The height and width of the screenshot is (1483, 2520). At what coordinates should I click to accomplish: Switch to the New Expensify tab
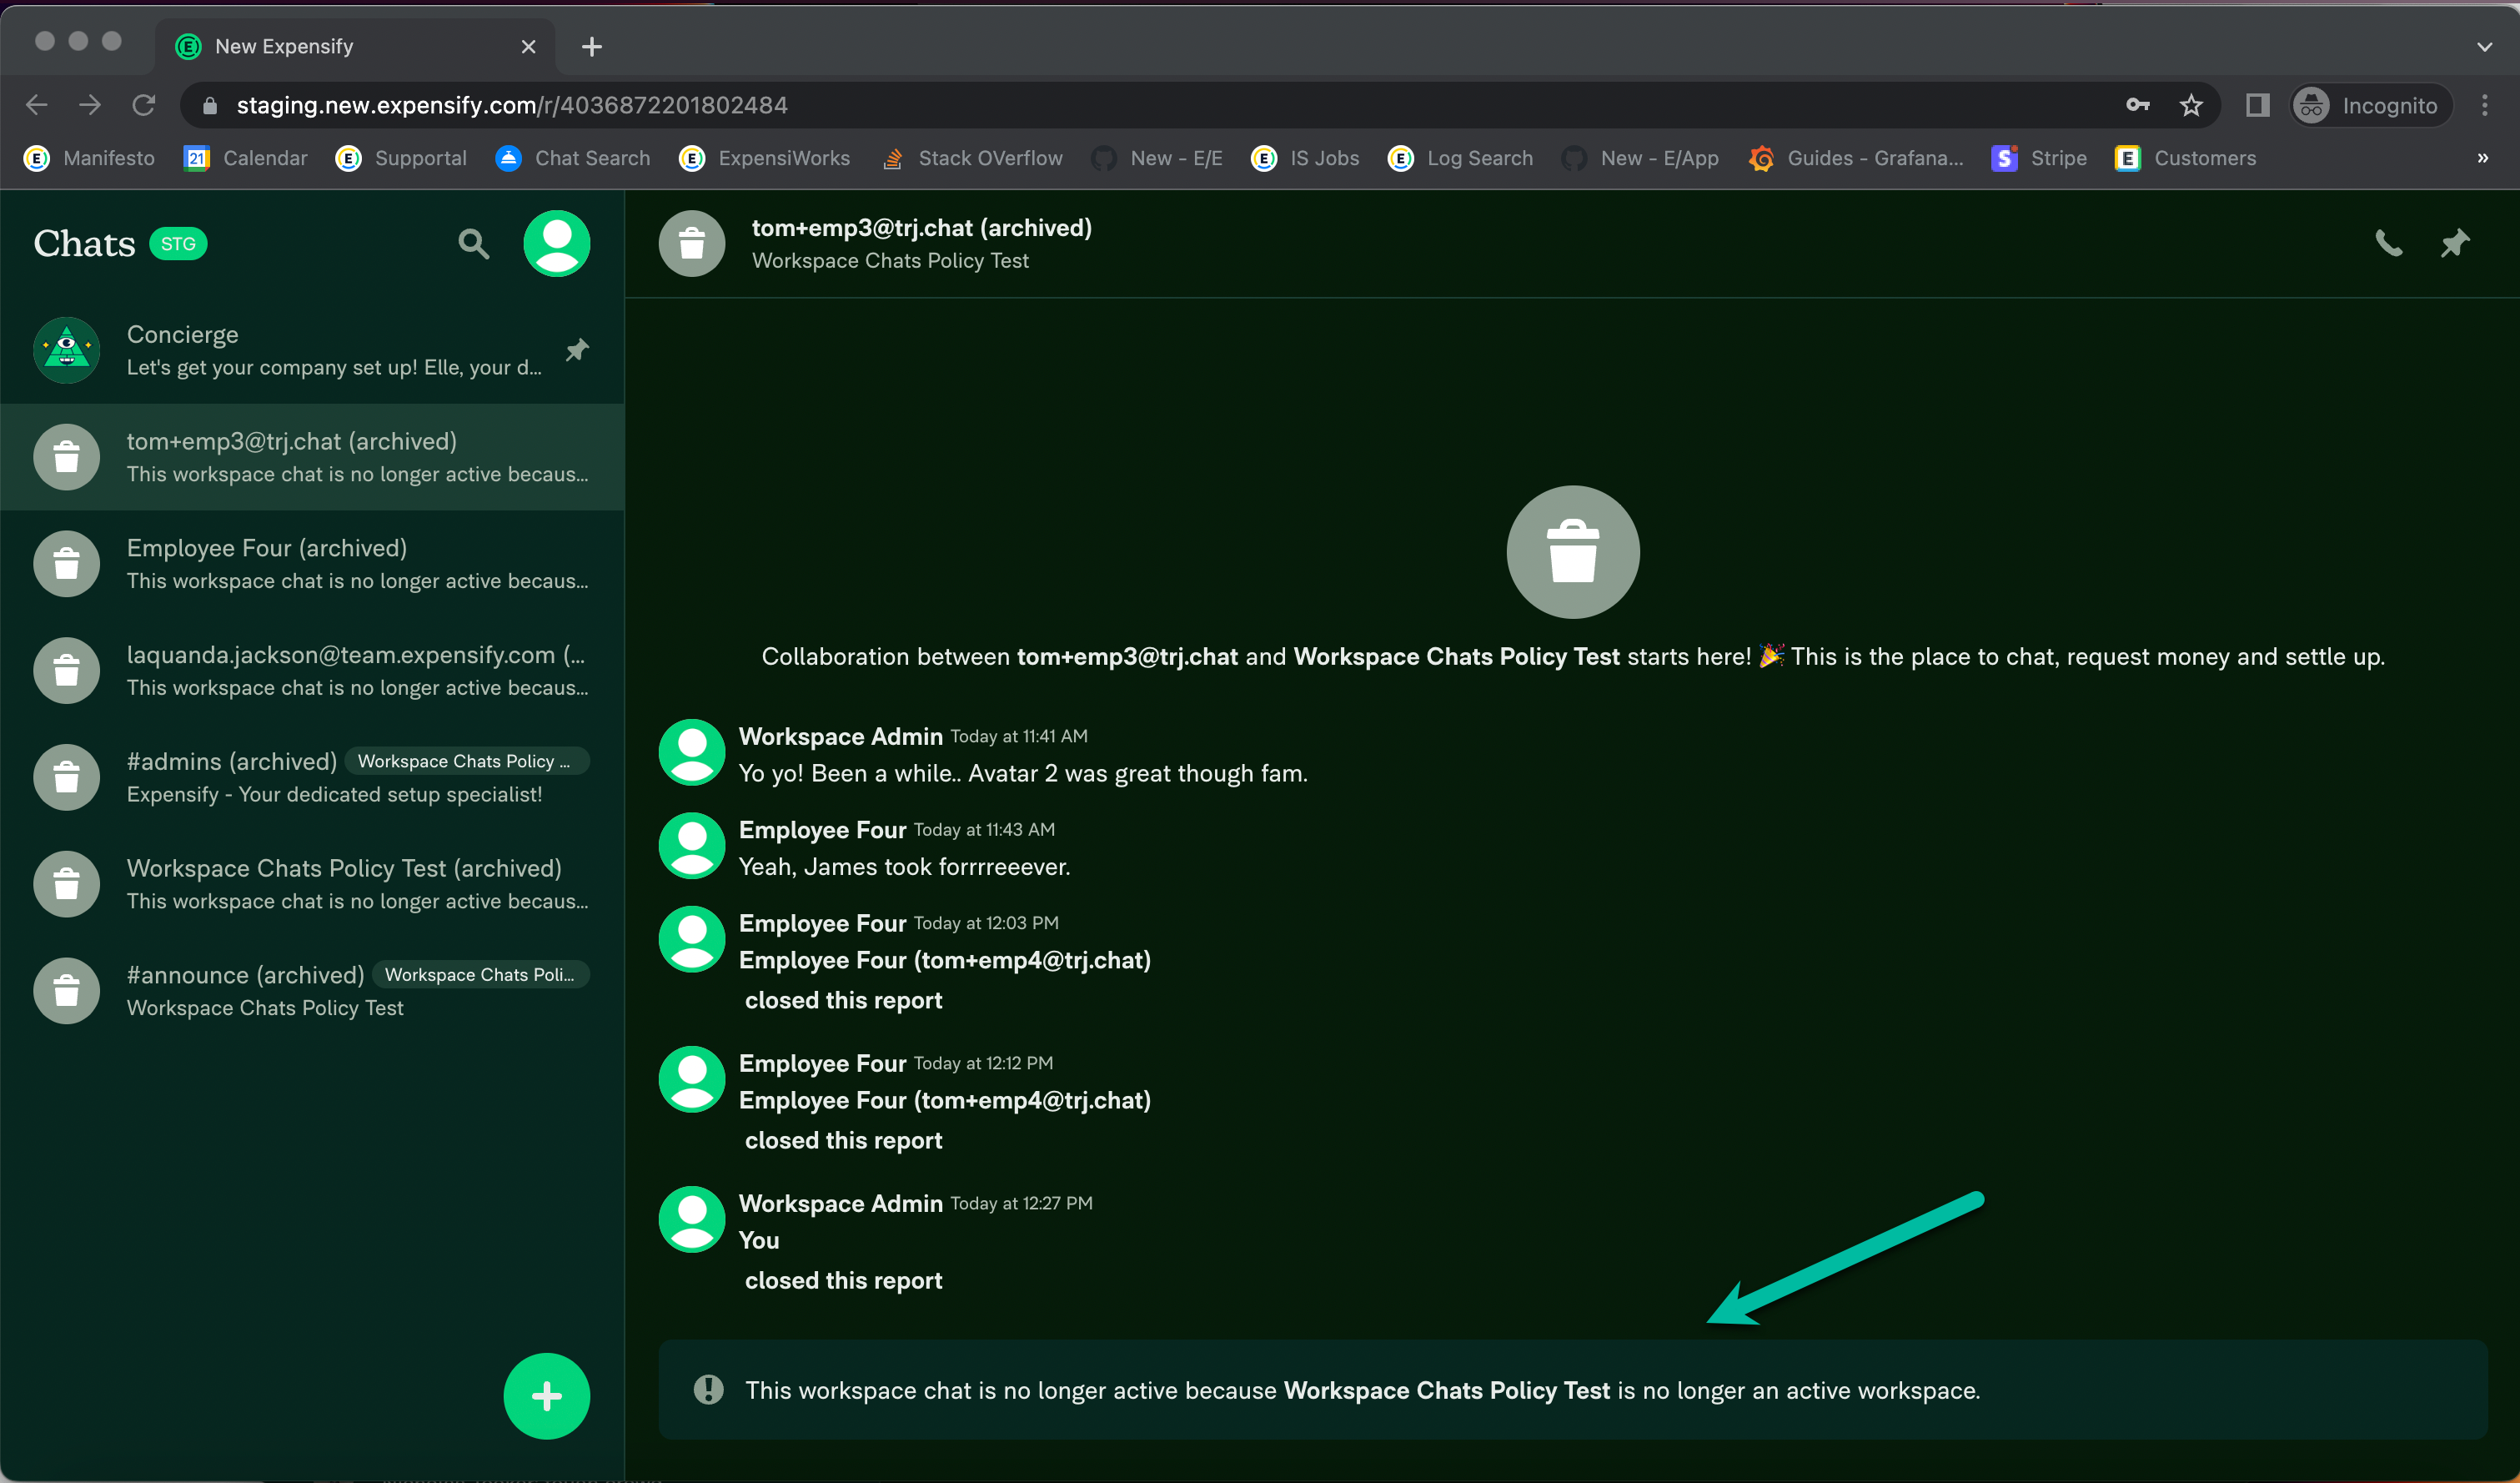pyautogui.click(x=355, y=46)
